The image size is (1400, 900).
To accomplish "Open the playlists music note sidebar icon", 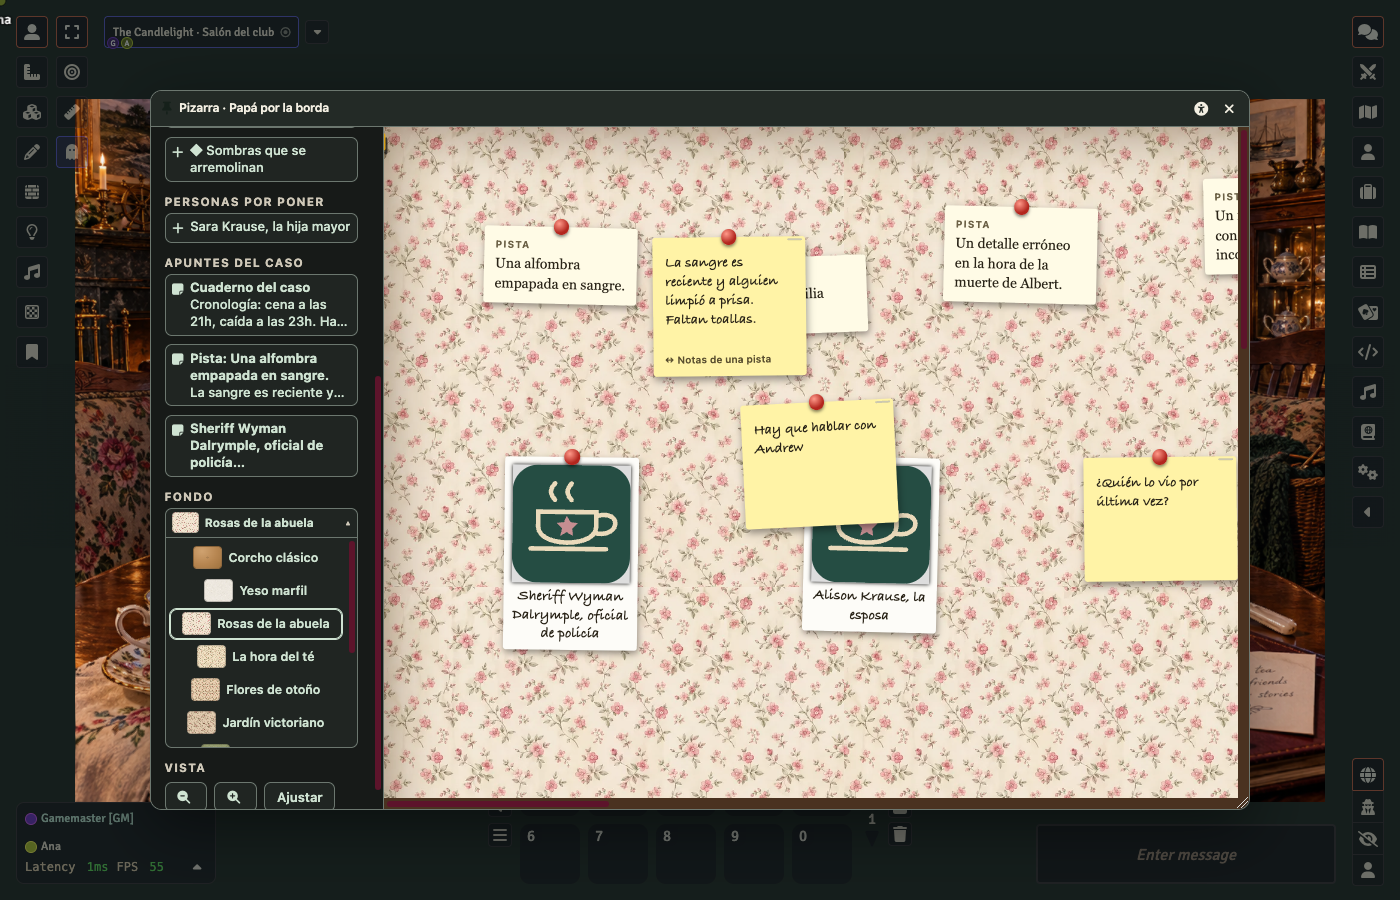I will click(1367, 392).
